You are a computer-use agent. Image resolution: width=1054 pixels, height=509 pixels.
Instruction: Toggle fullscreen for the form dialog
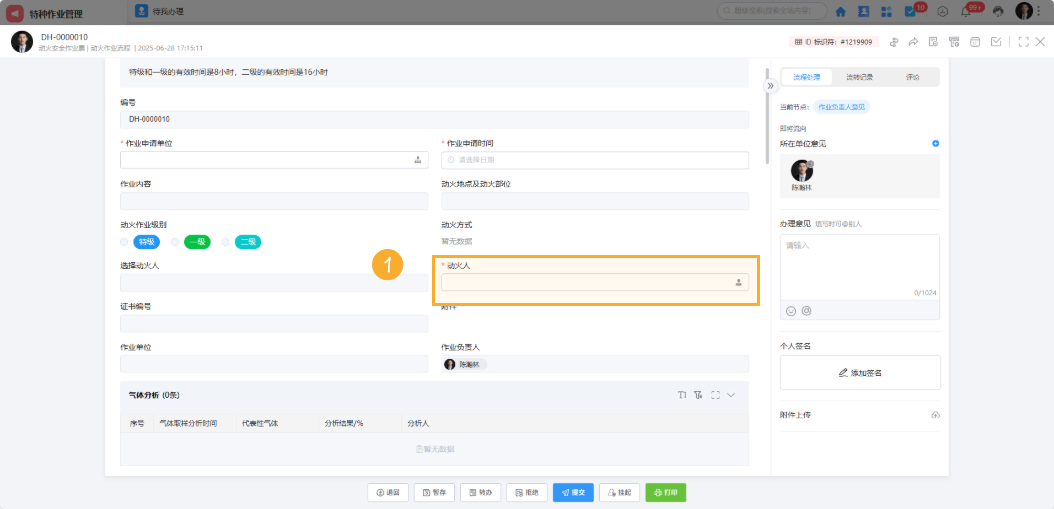click(1022, 42)
